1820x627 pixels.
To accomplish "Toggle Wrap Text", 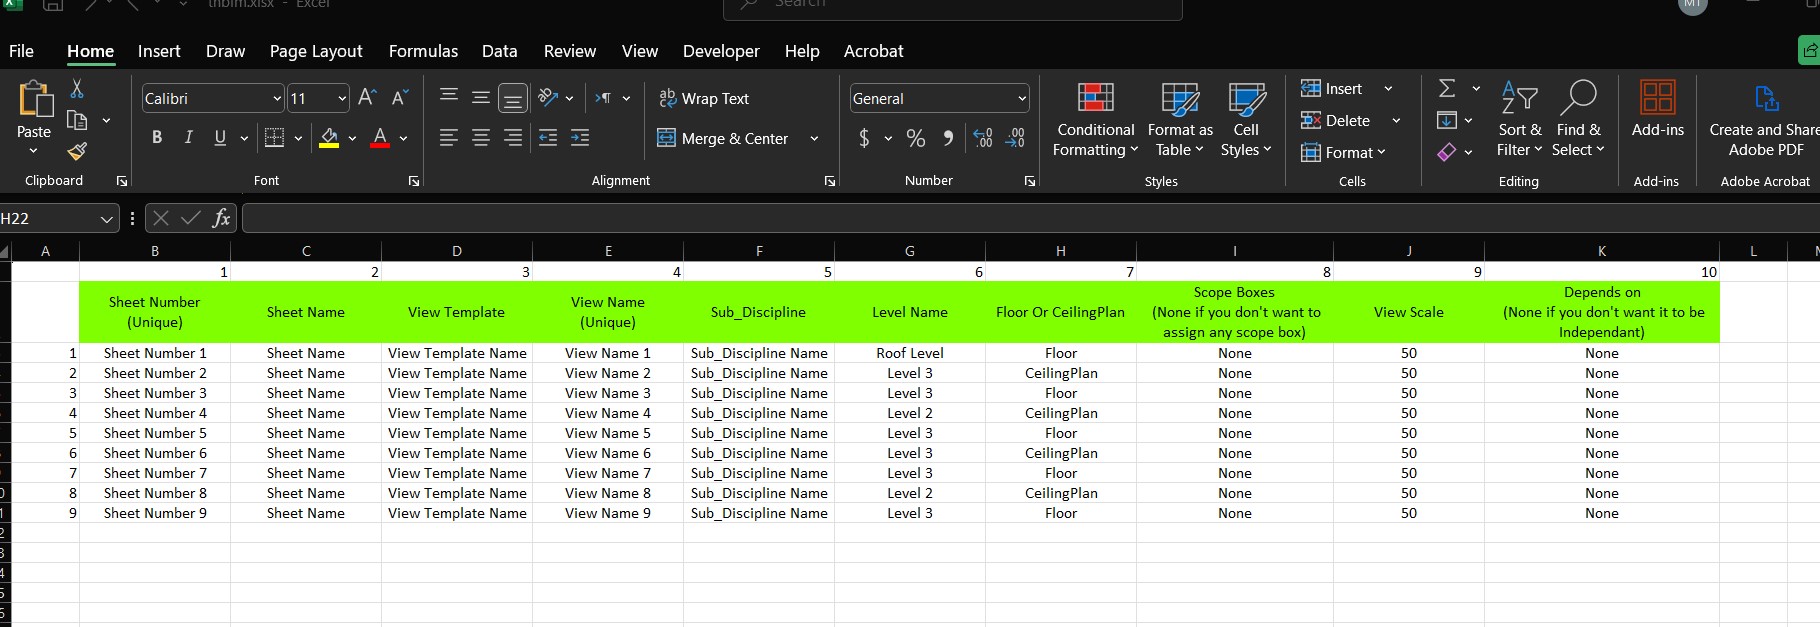I will pyautogui.click(x=704, y=98).
